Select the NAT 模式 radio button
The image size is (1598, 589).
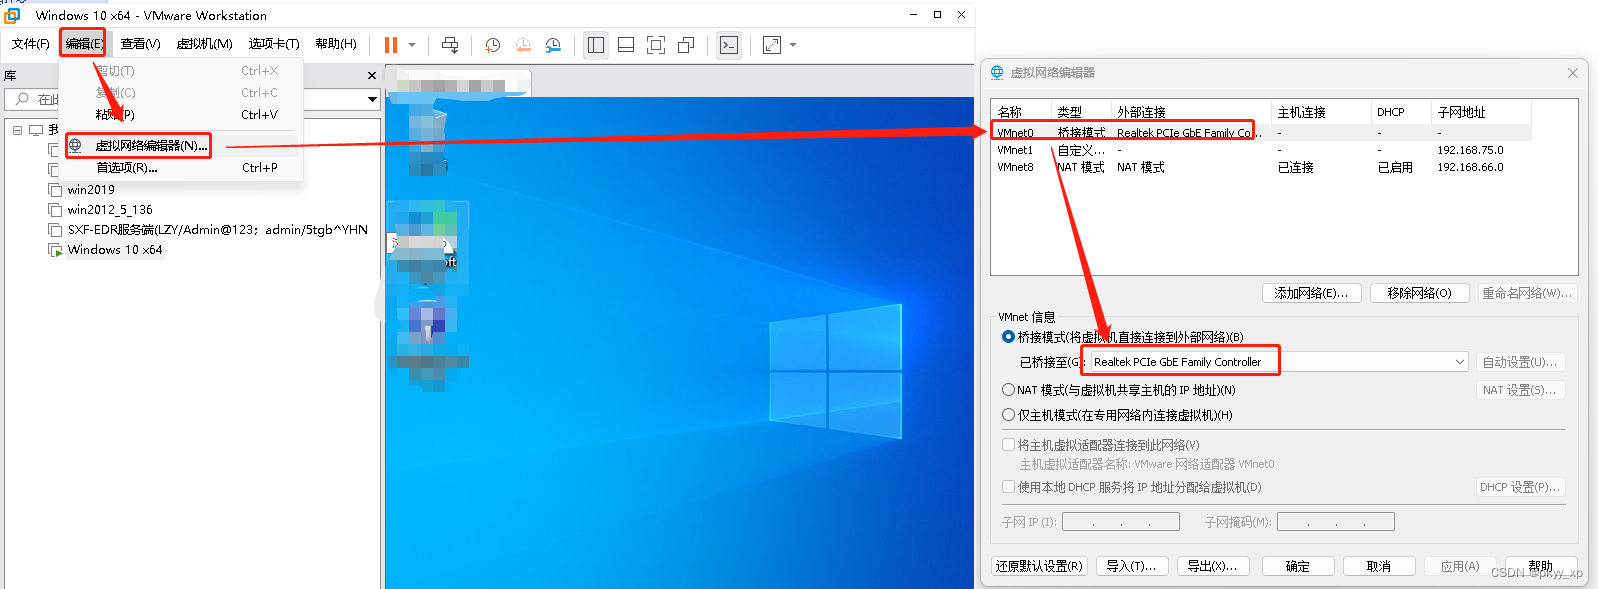[1008, 390]
